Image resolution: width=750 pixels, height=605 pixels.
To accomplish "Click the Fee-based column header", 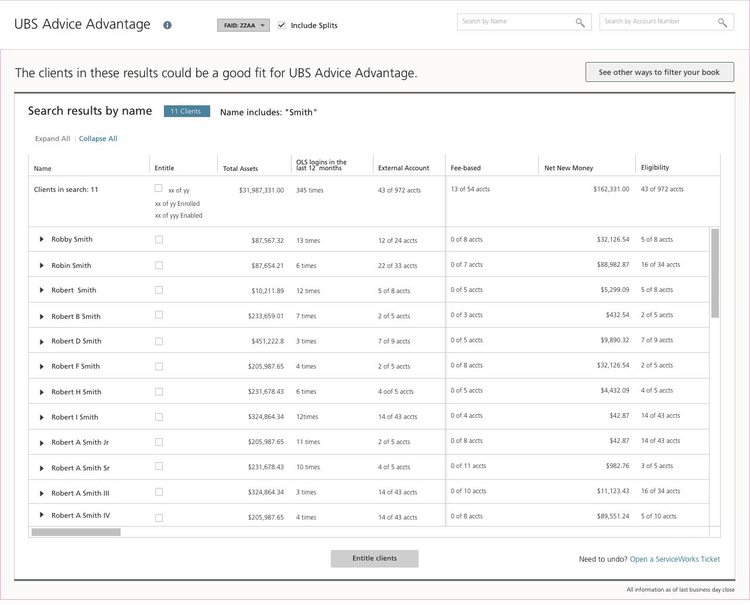I will [x=465, y=168].
